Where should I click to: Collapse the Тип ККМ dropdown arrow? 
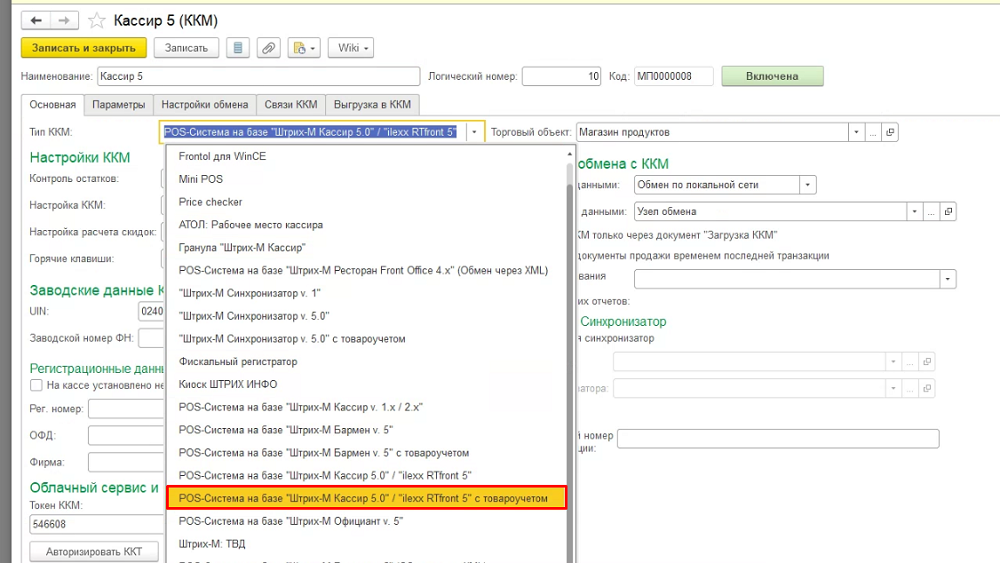point(473,132)
